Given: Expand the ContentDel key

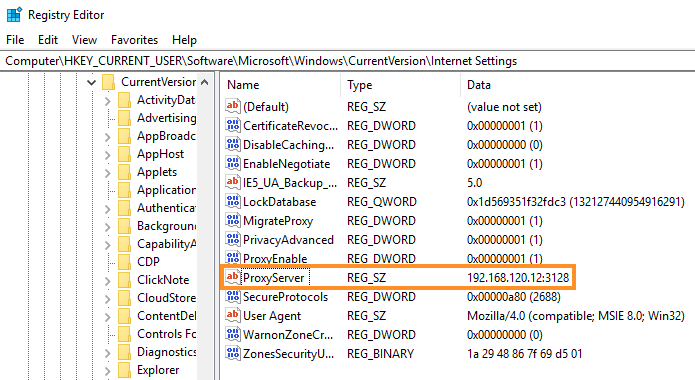Looking at the screenshot, I should coord(108,317).
